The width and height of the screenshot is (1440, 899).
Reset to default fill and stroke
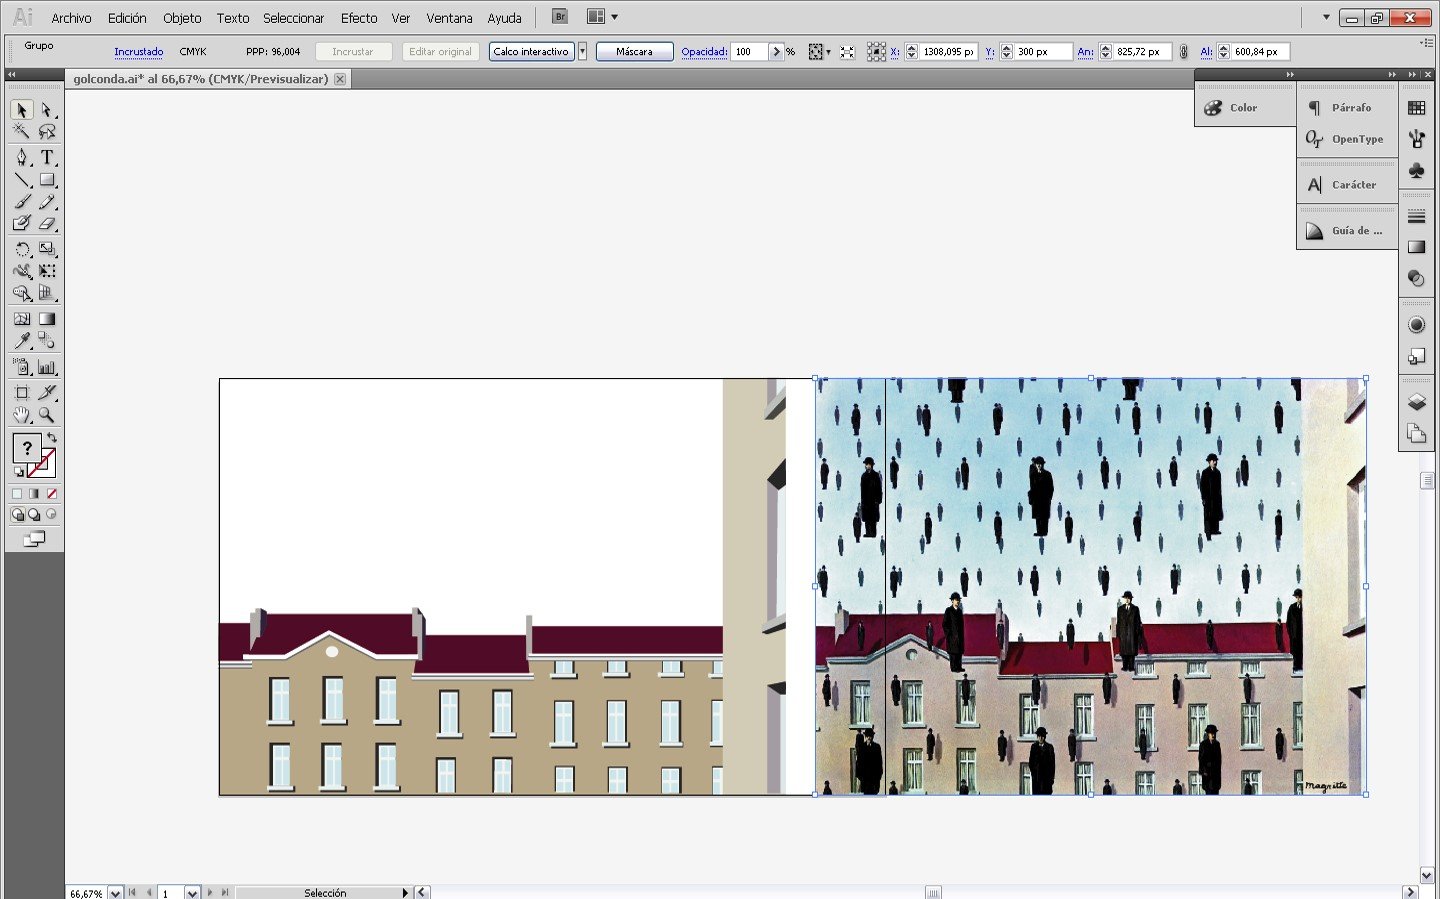pyautogui.click(x=18, y=472)
